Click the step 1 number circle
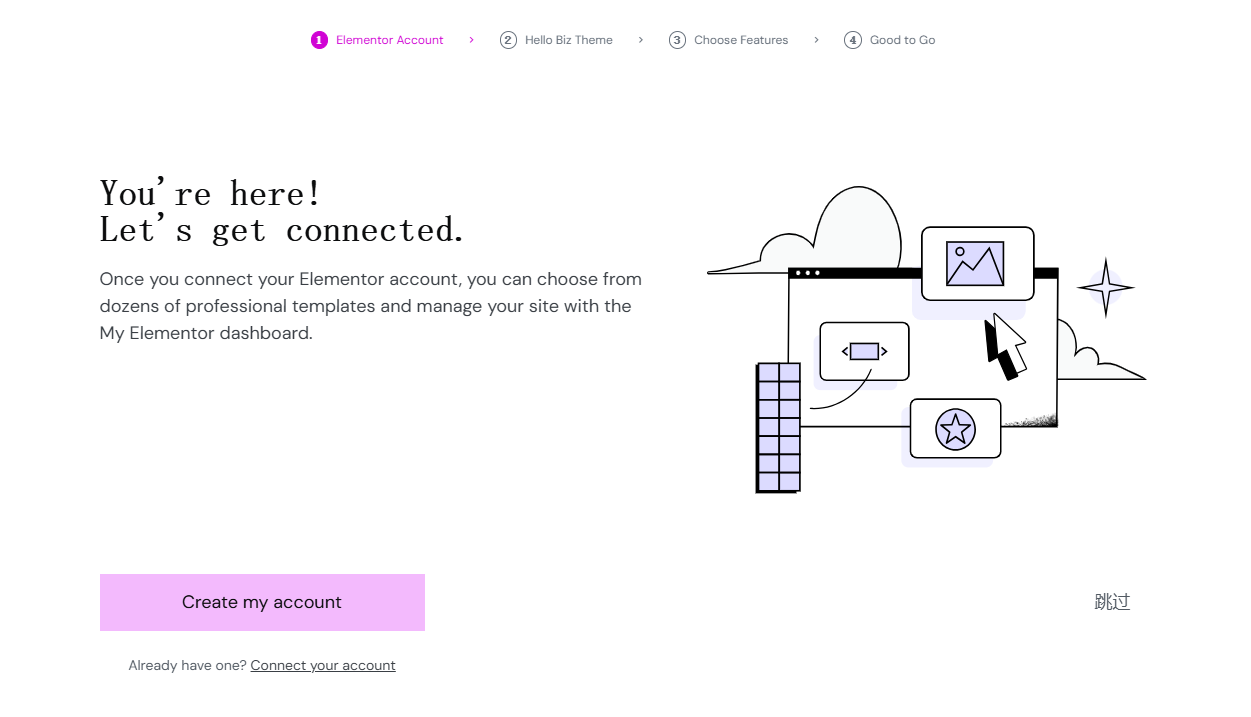 point(319,40)
